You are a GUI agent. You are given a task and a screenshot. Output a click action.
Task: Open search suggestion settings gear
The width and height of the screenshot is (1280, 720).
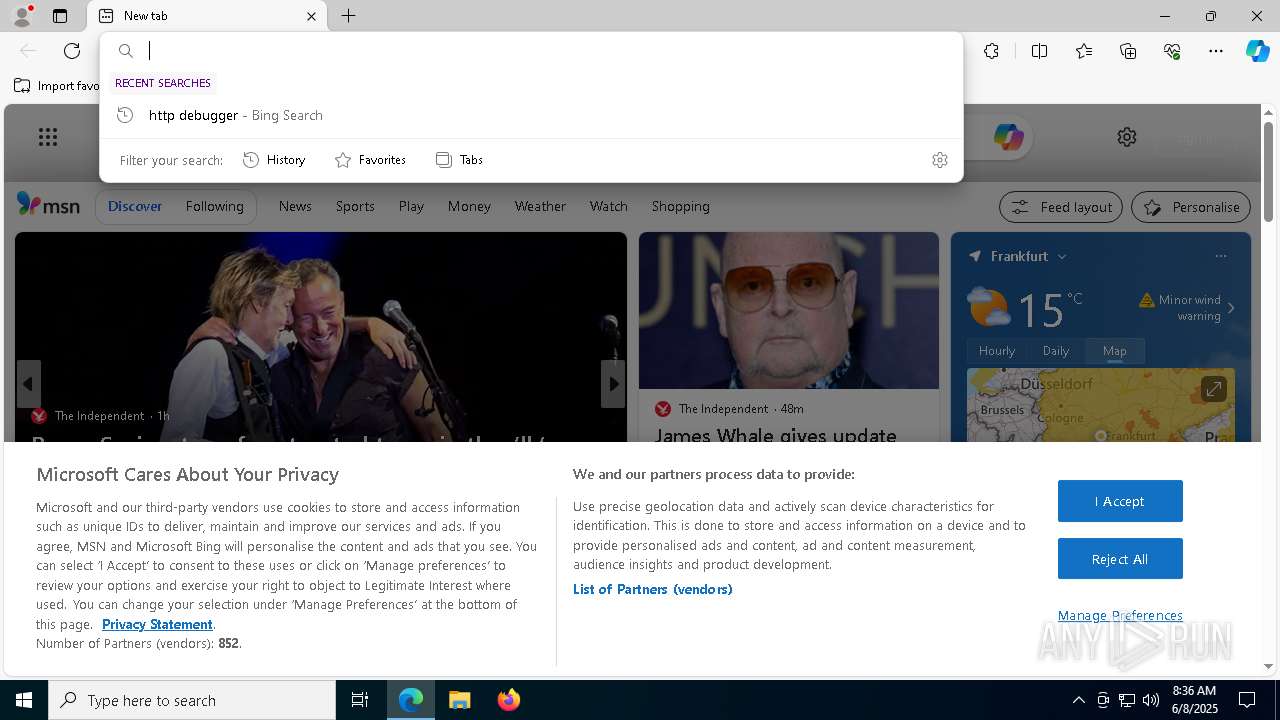pos(939,160)
